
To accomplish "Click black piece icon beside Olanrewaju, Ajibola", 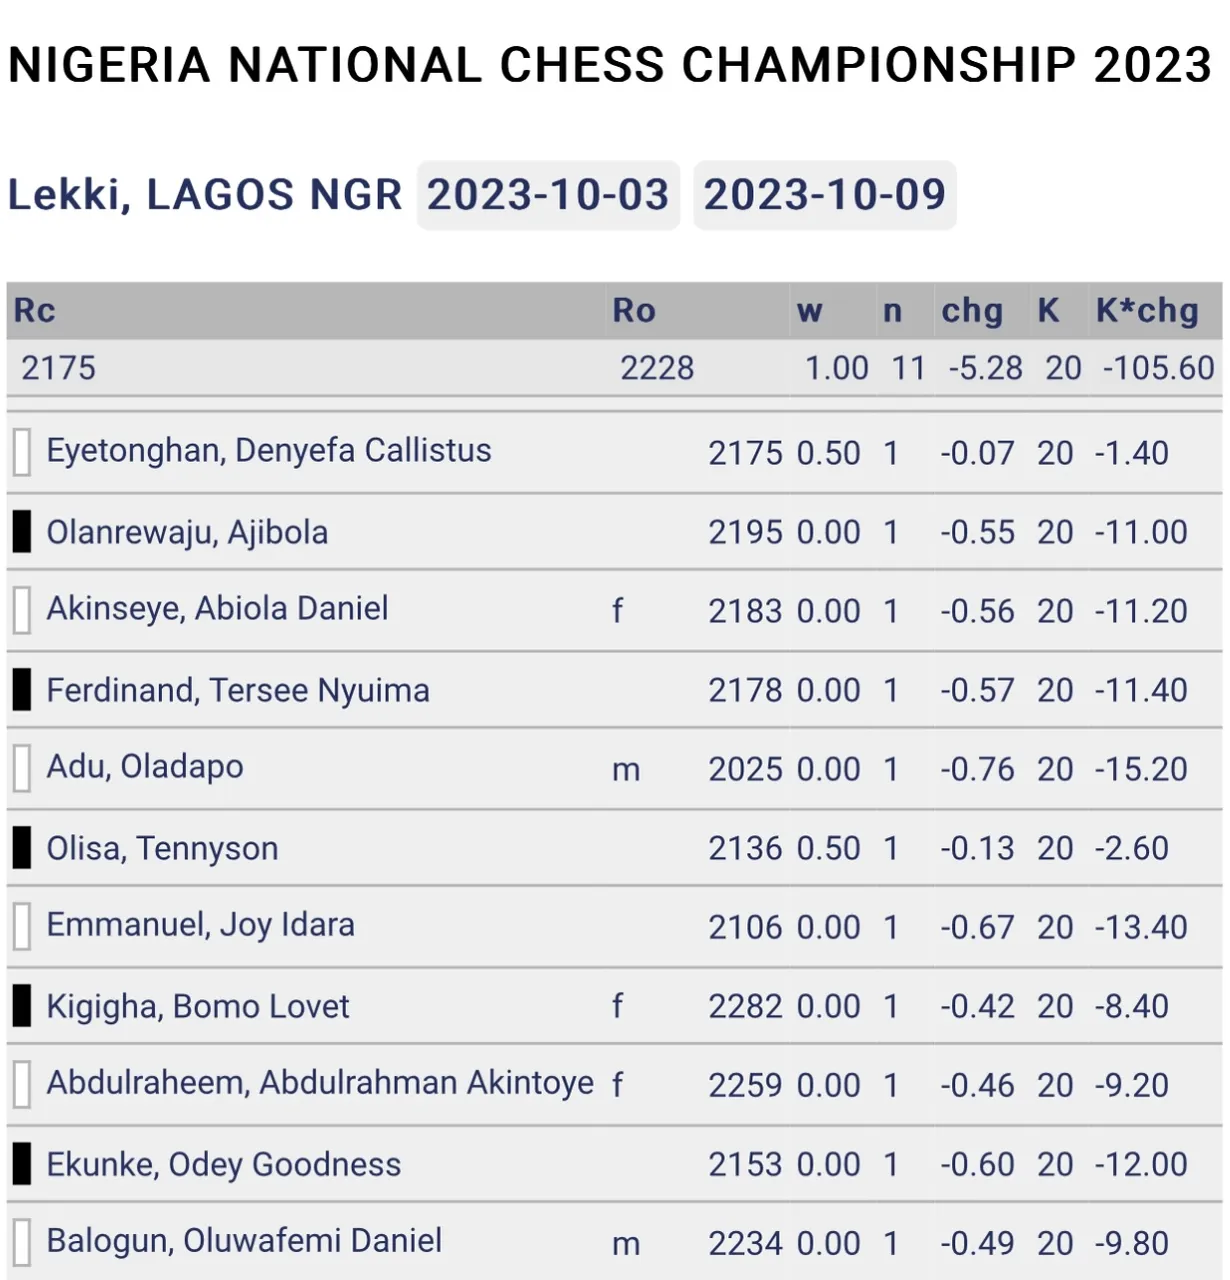I will pos(21,531).
